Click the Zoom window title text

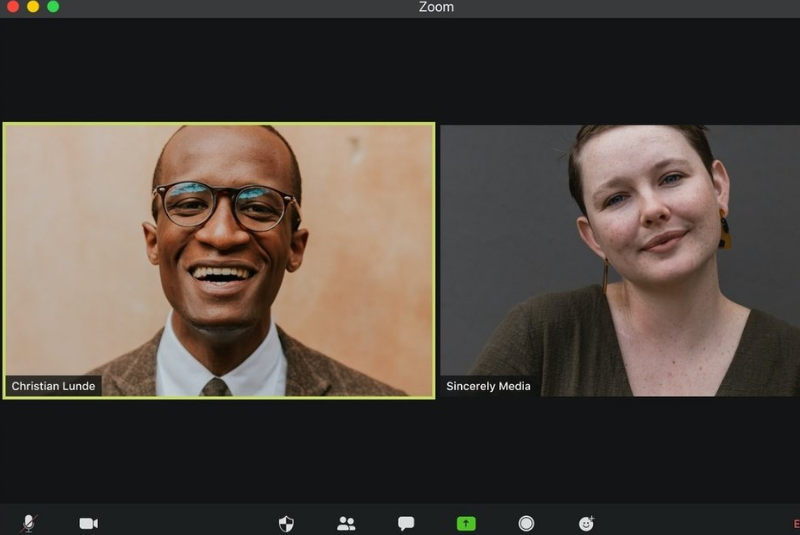pos(436,7)
